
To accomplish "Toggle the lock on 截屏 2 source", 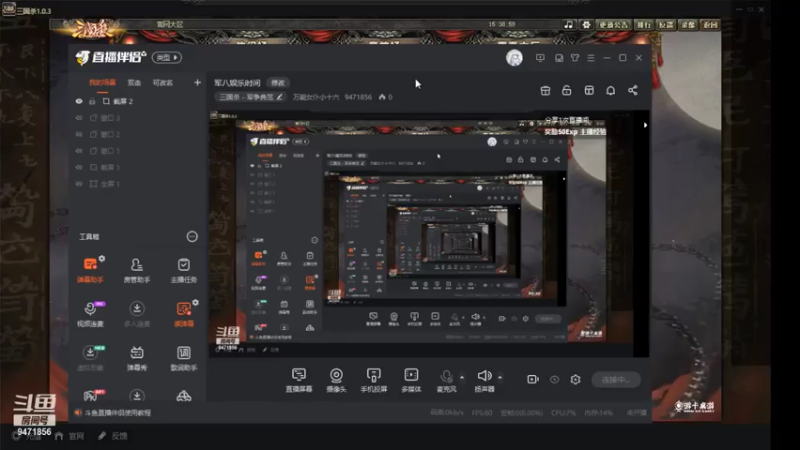I will (92, 101).
